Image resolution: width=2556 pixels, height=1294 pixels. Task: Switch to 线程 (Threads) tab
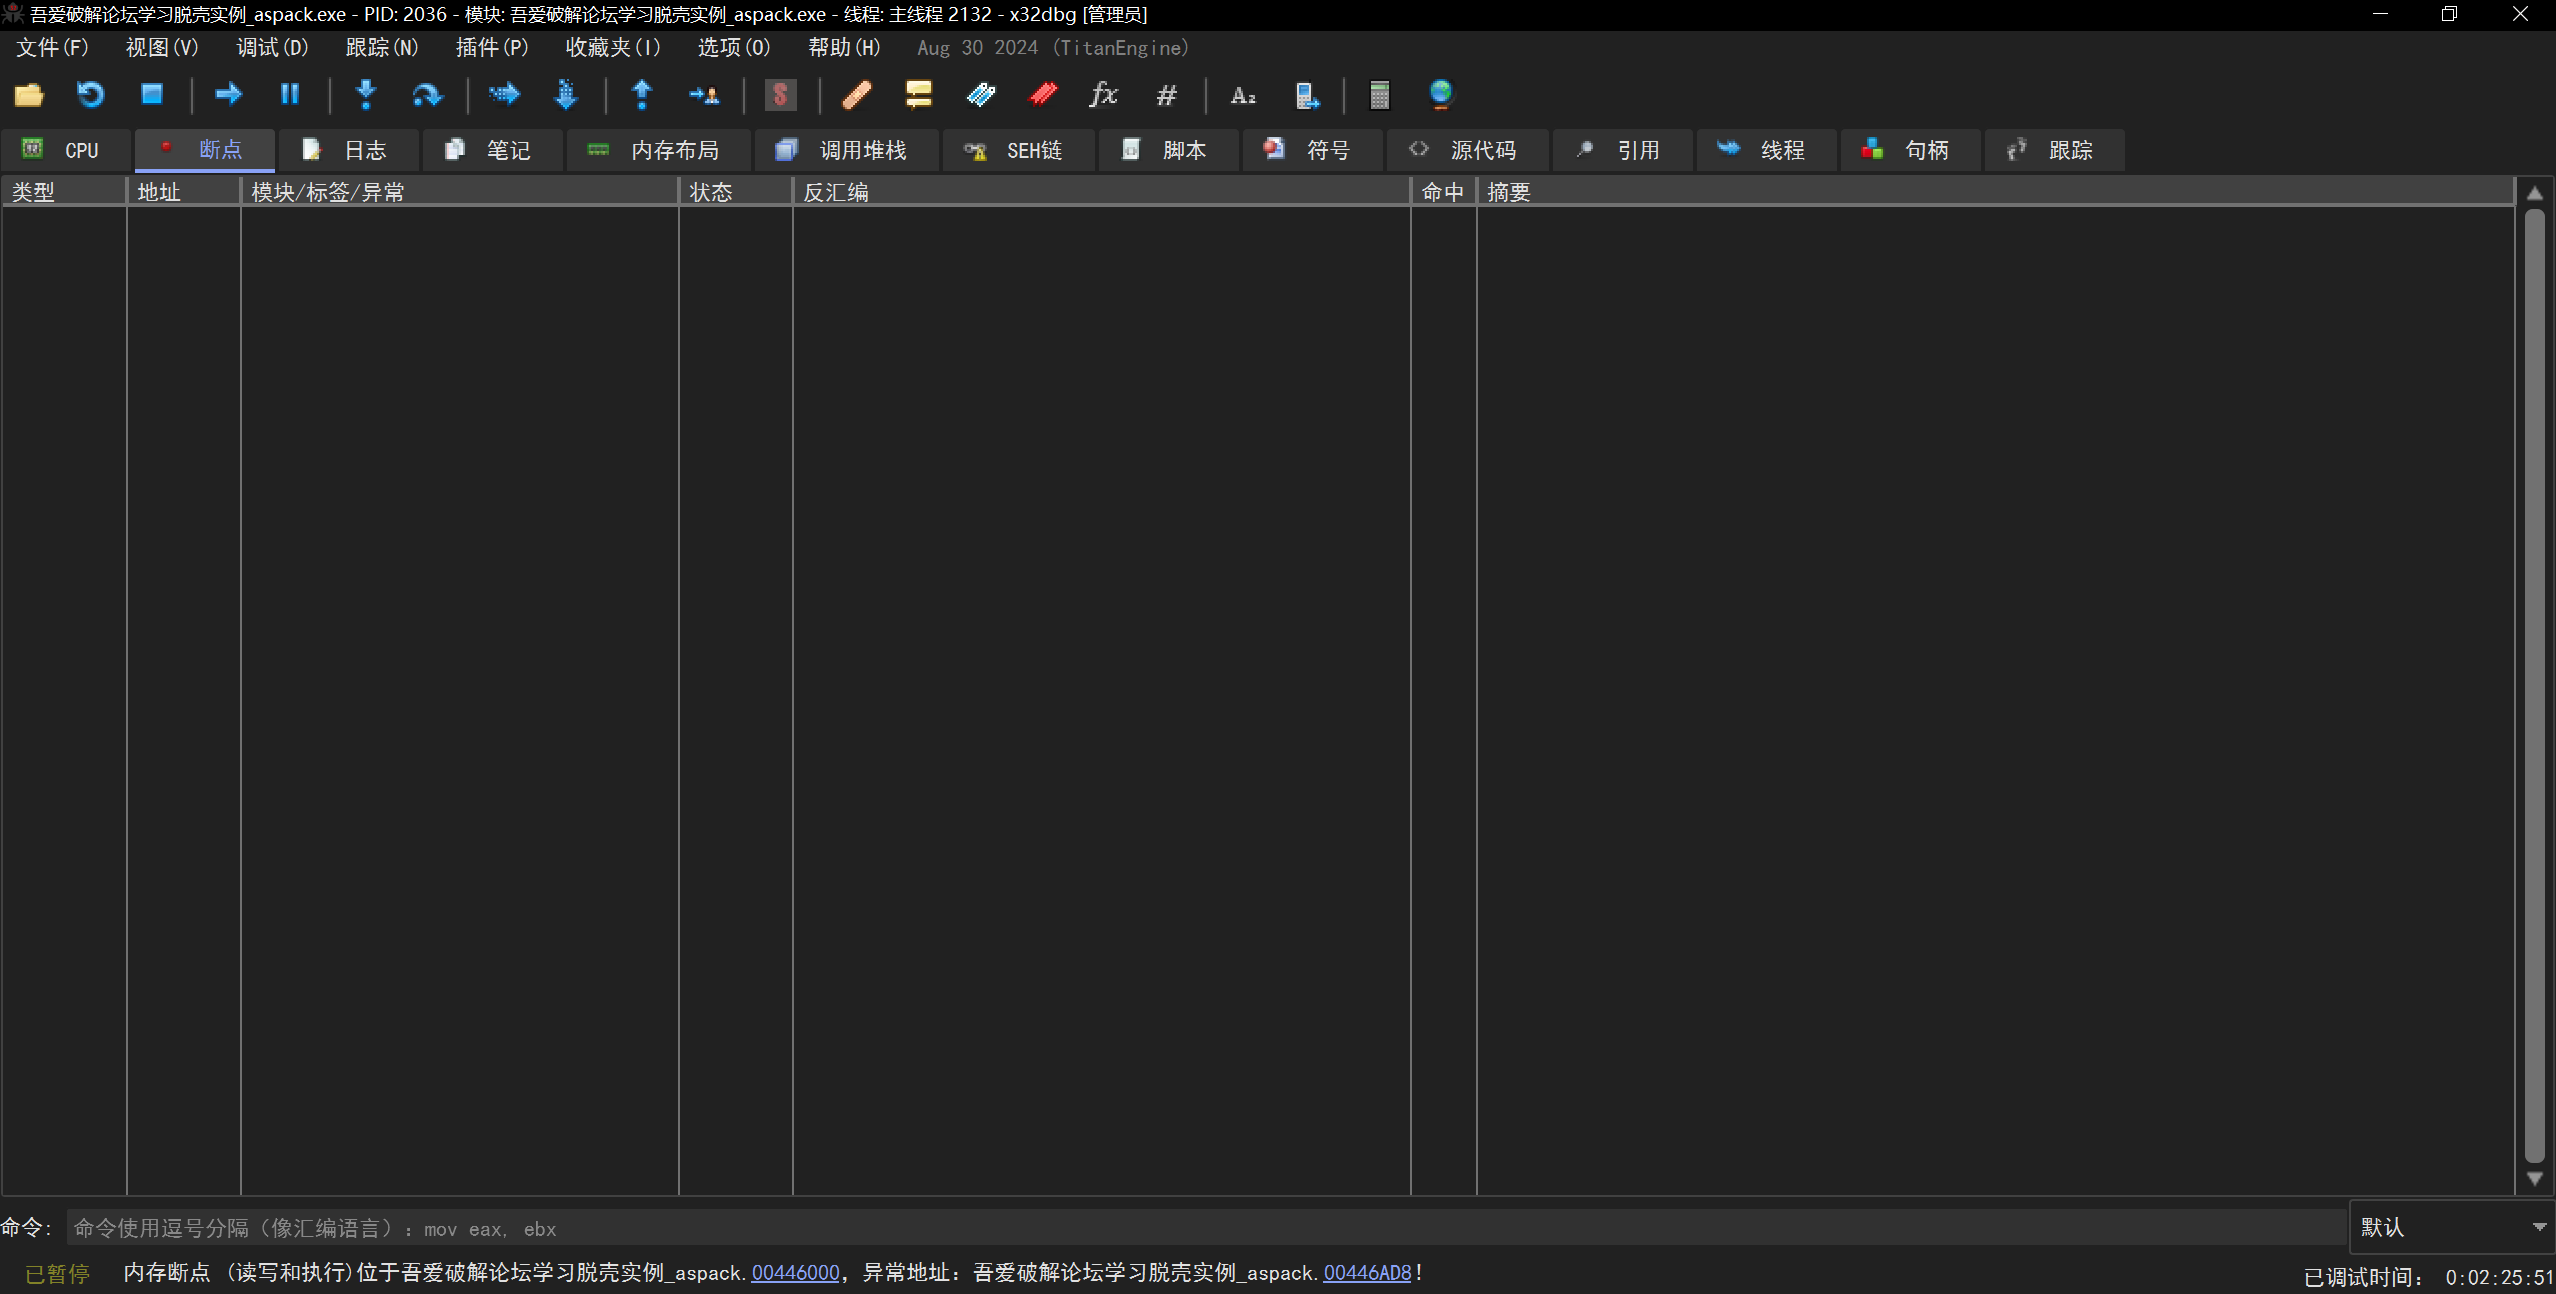(x=1780, y=149)
